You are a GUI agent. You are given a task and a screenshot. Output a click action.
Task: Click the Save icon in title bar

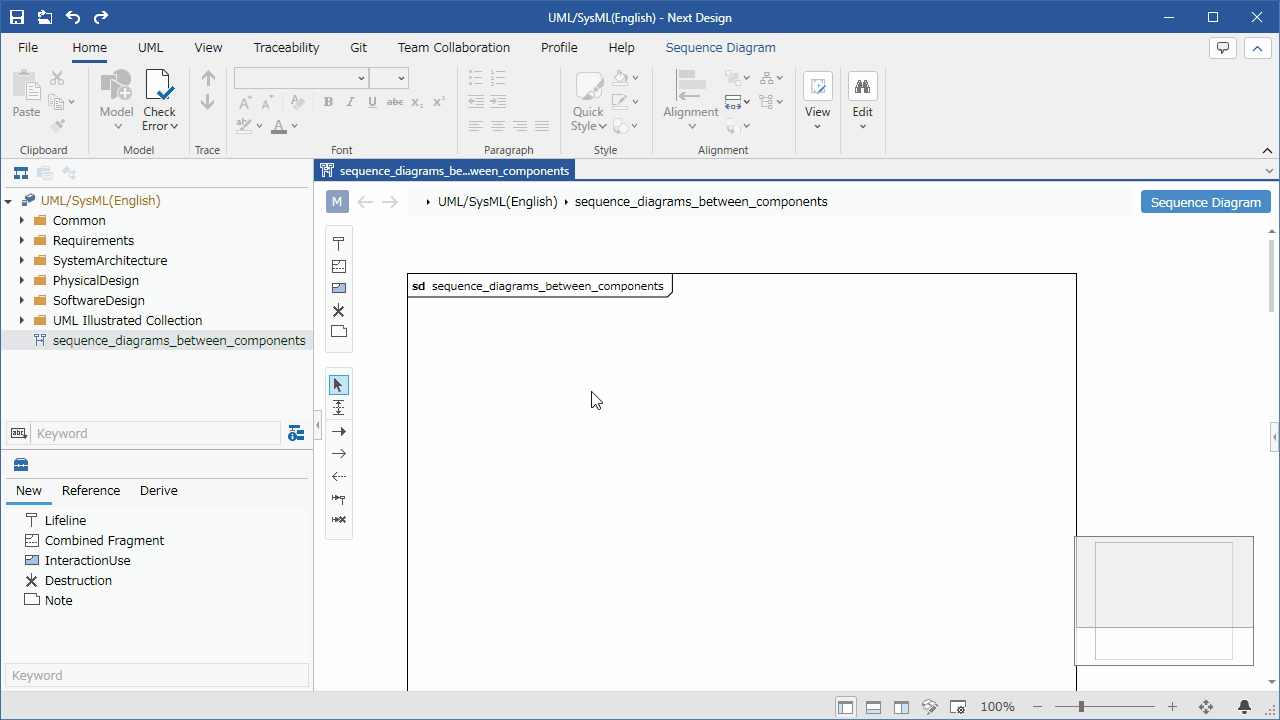point(18,17)
